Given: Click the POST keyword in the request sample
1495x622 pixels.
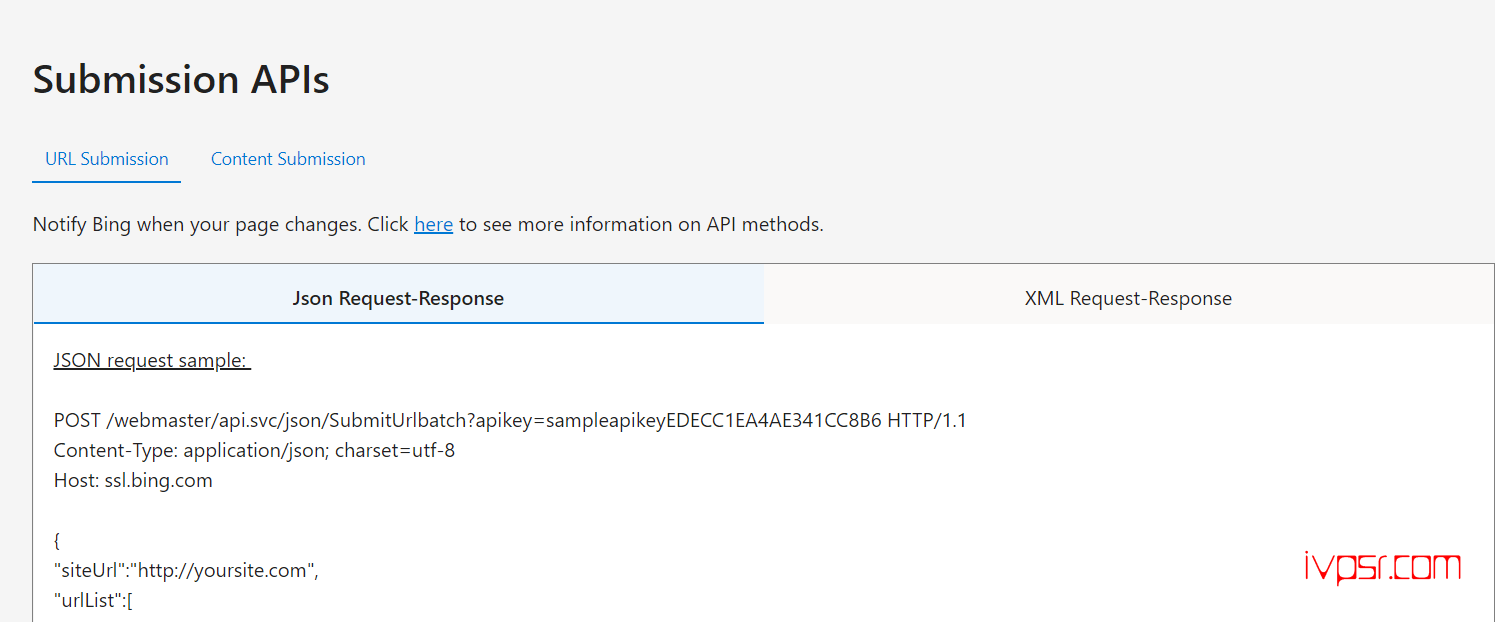Looking at the screenshot, I should pos(77,420).
